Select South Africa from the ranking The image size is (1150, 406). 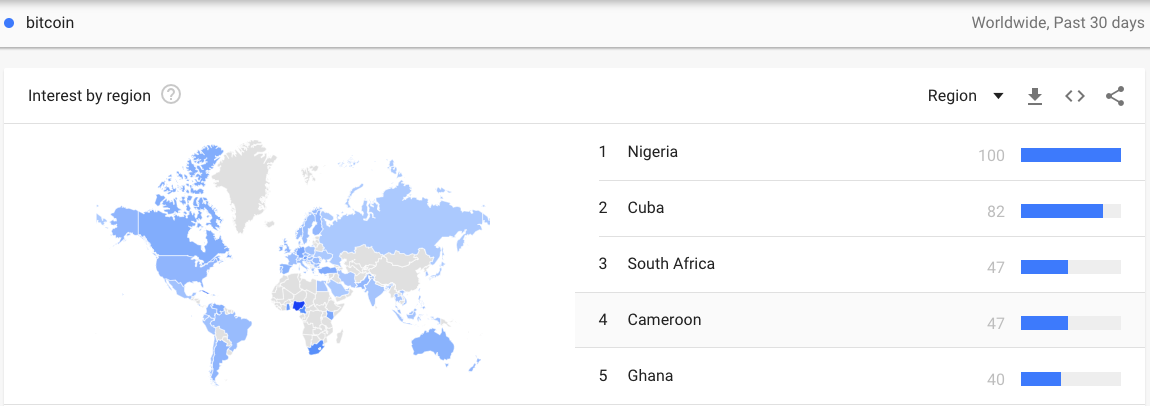(671, 264)
